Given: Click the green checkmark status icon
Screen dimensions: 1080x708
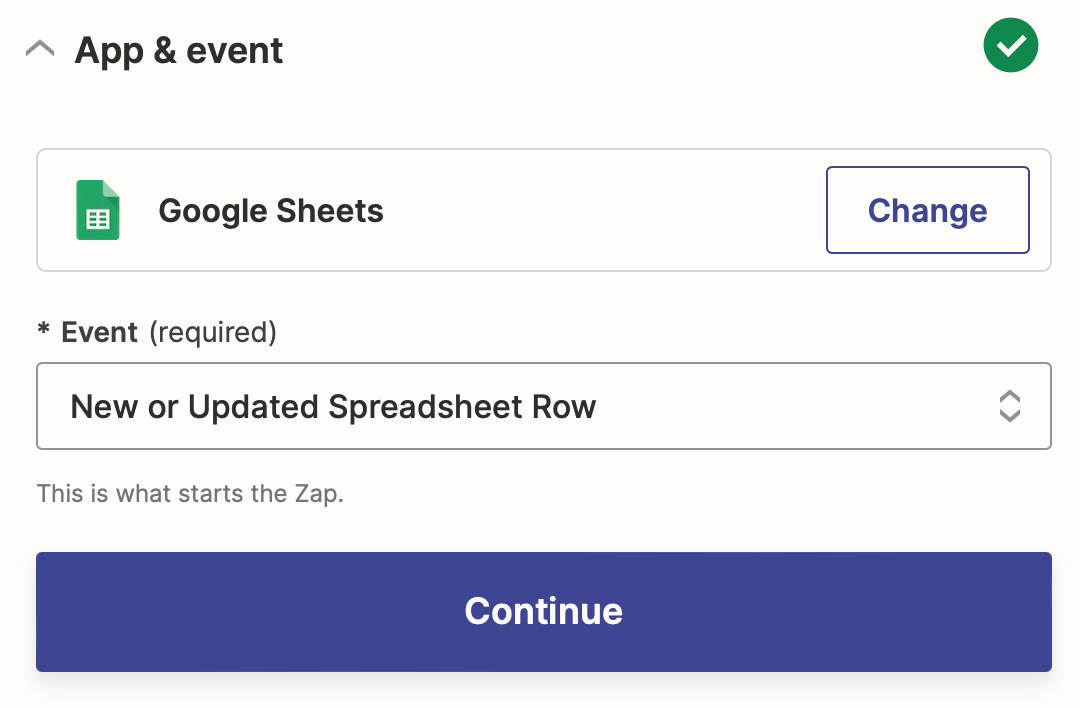Looking at the screenshot, I should (1011, 46).
